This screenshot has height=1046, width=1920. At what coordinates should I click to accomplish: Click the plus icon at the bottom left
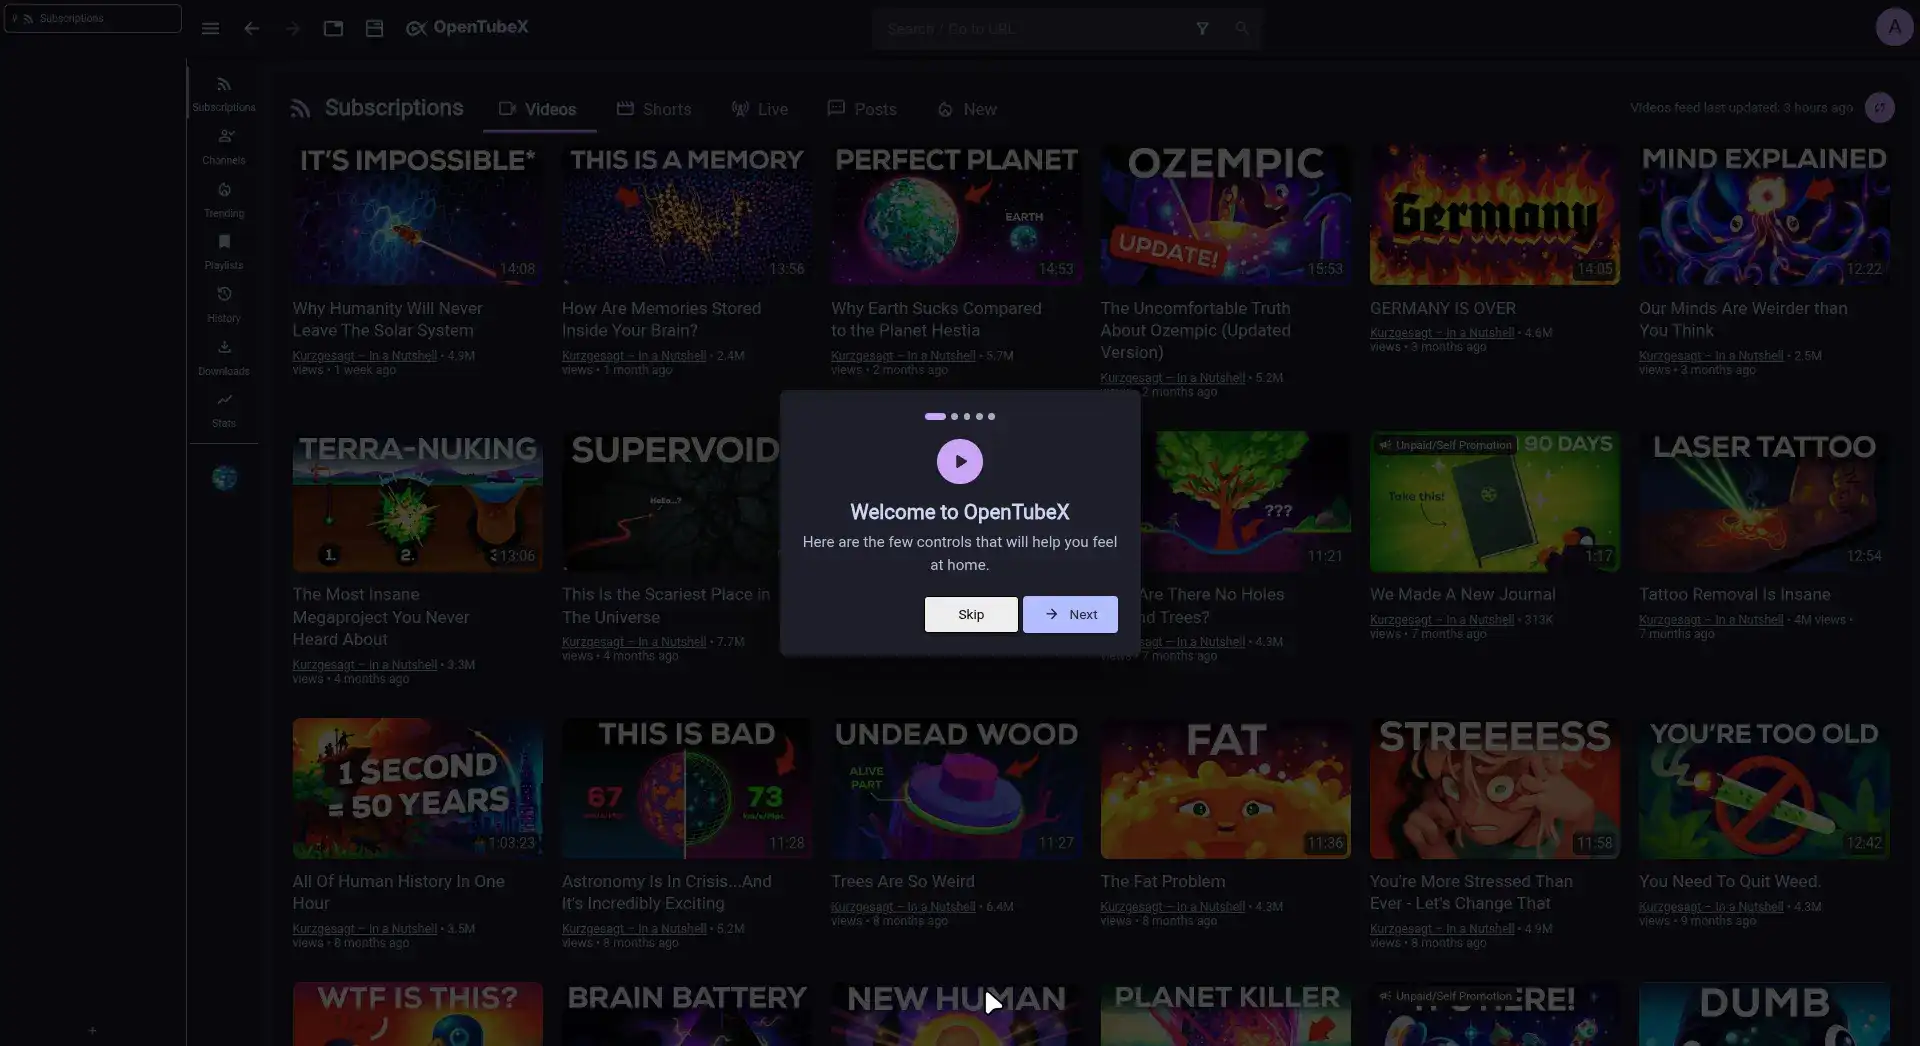pyautogui.click(x=92, y=1030)
